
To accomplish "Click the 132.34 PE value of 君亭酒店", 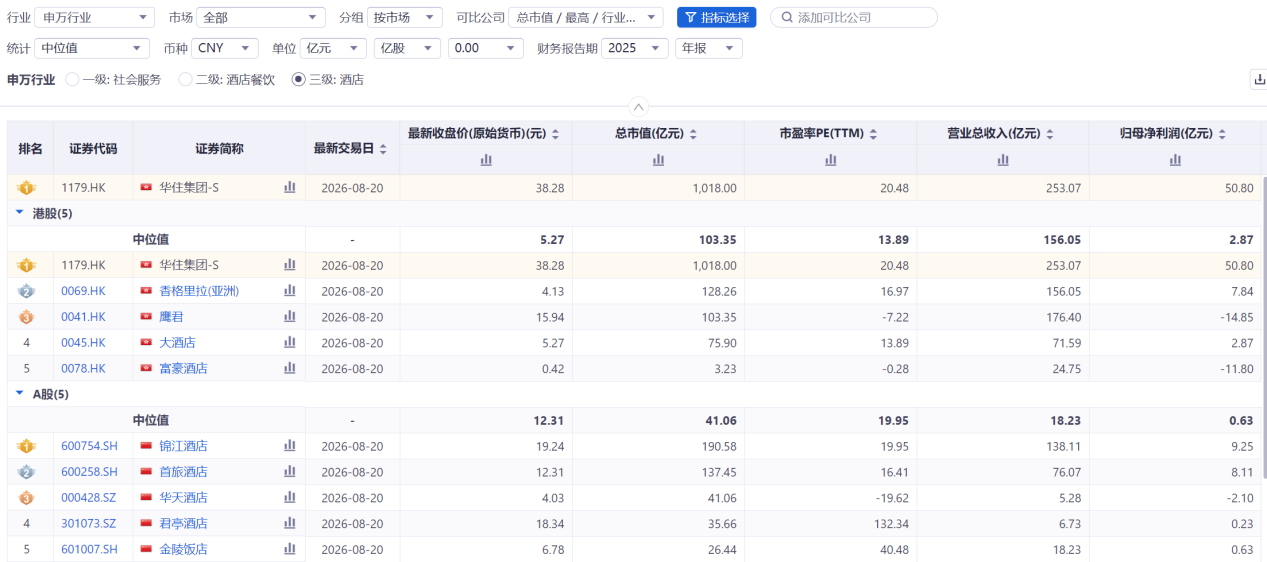I will click(x=891, y=523).
